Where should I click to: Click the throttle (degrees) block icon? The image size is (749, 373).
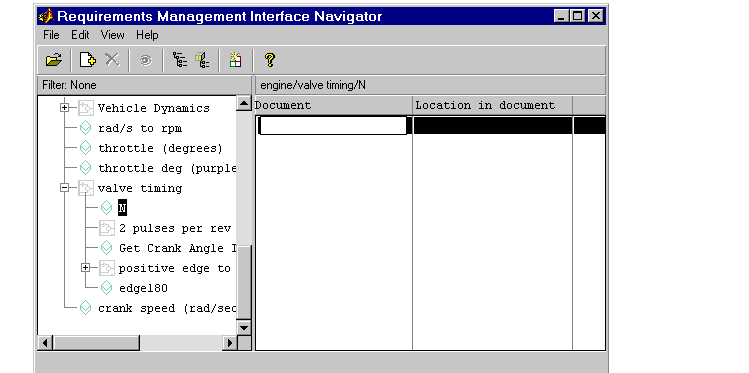pos(86,148)
